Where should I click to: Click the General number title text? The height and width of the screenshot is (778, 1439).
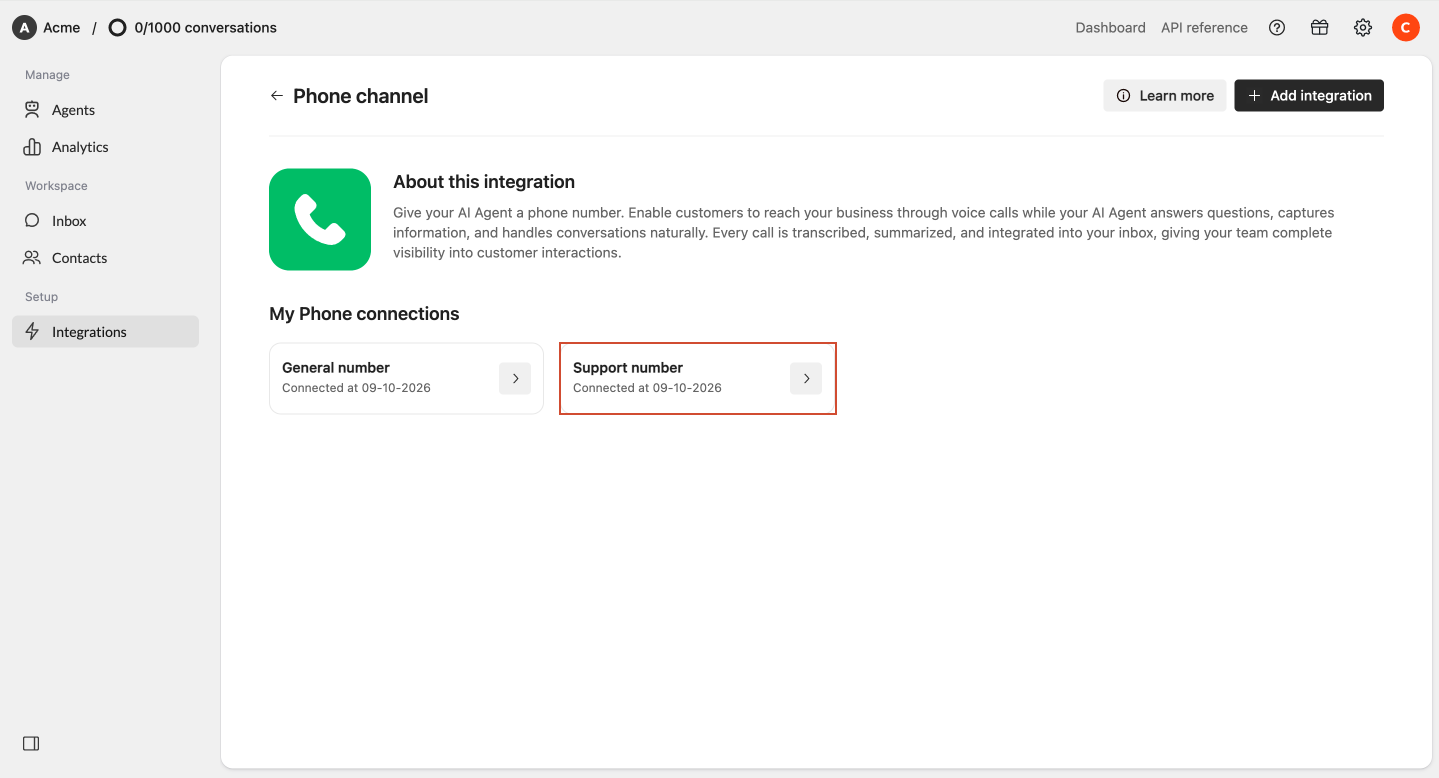tap(336, 368)
